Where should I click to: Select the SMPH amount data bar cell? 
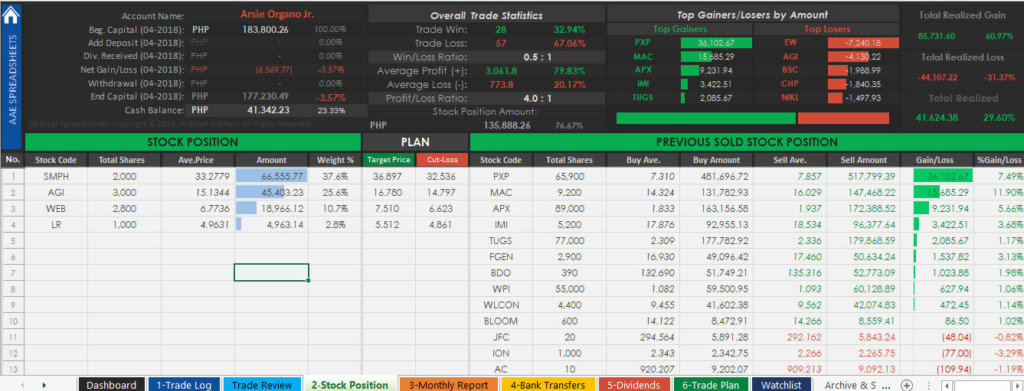coord(271,176)
